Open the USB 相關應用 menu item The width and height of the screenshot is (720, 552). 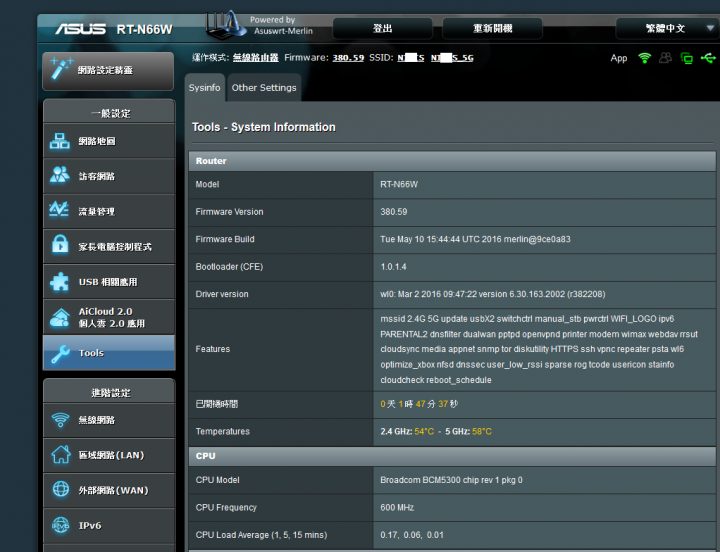[x=109, y=282]
